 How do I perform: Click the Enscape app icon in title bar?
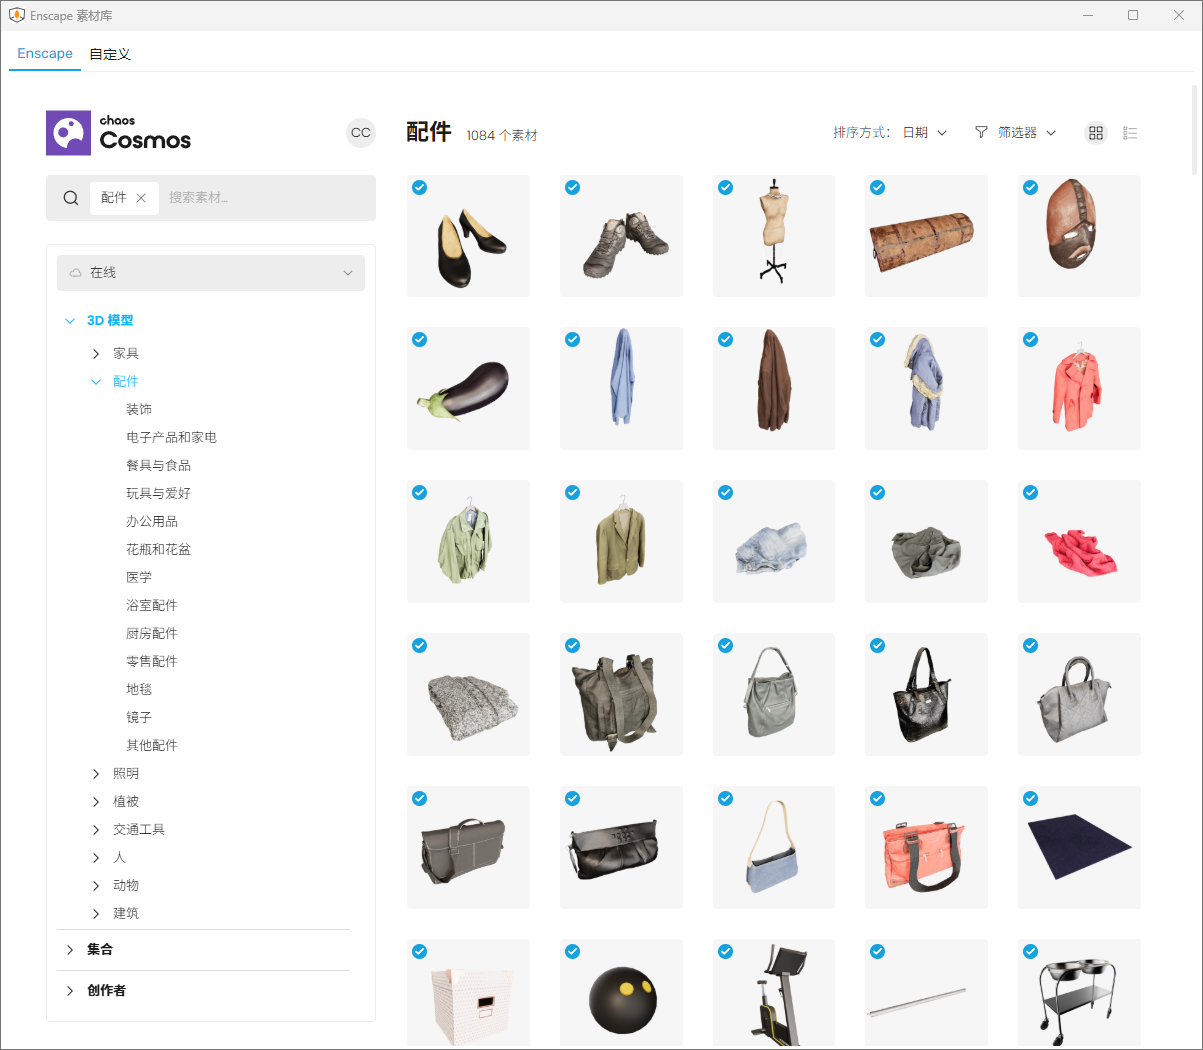16,15
